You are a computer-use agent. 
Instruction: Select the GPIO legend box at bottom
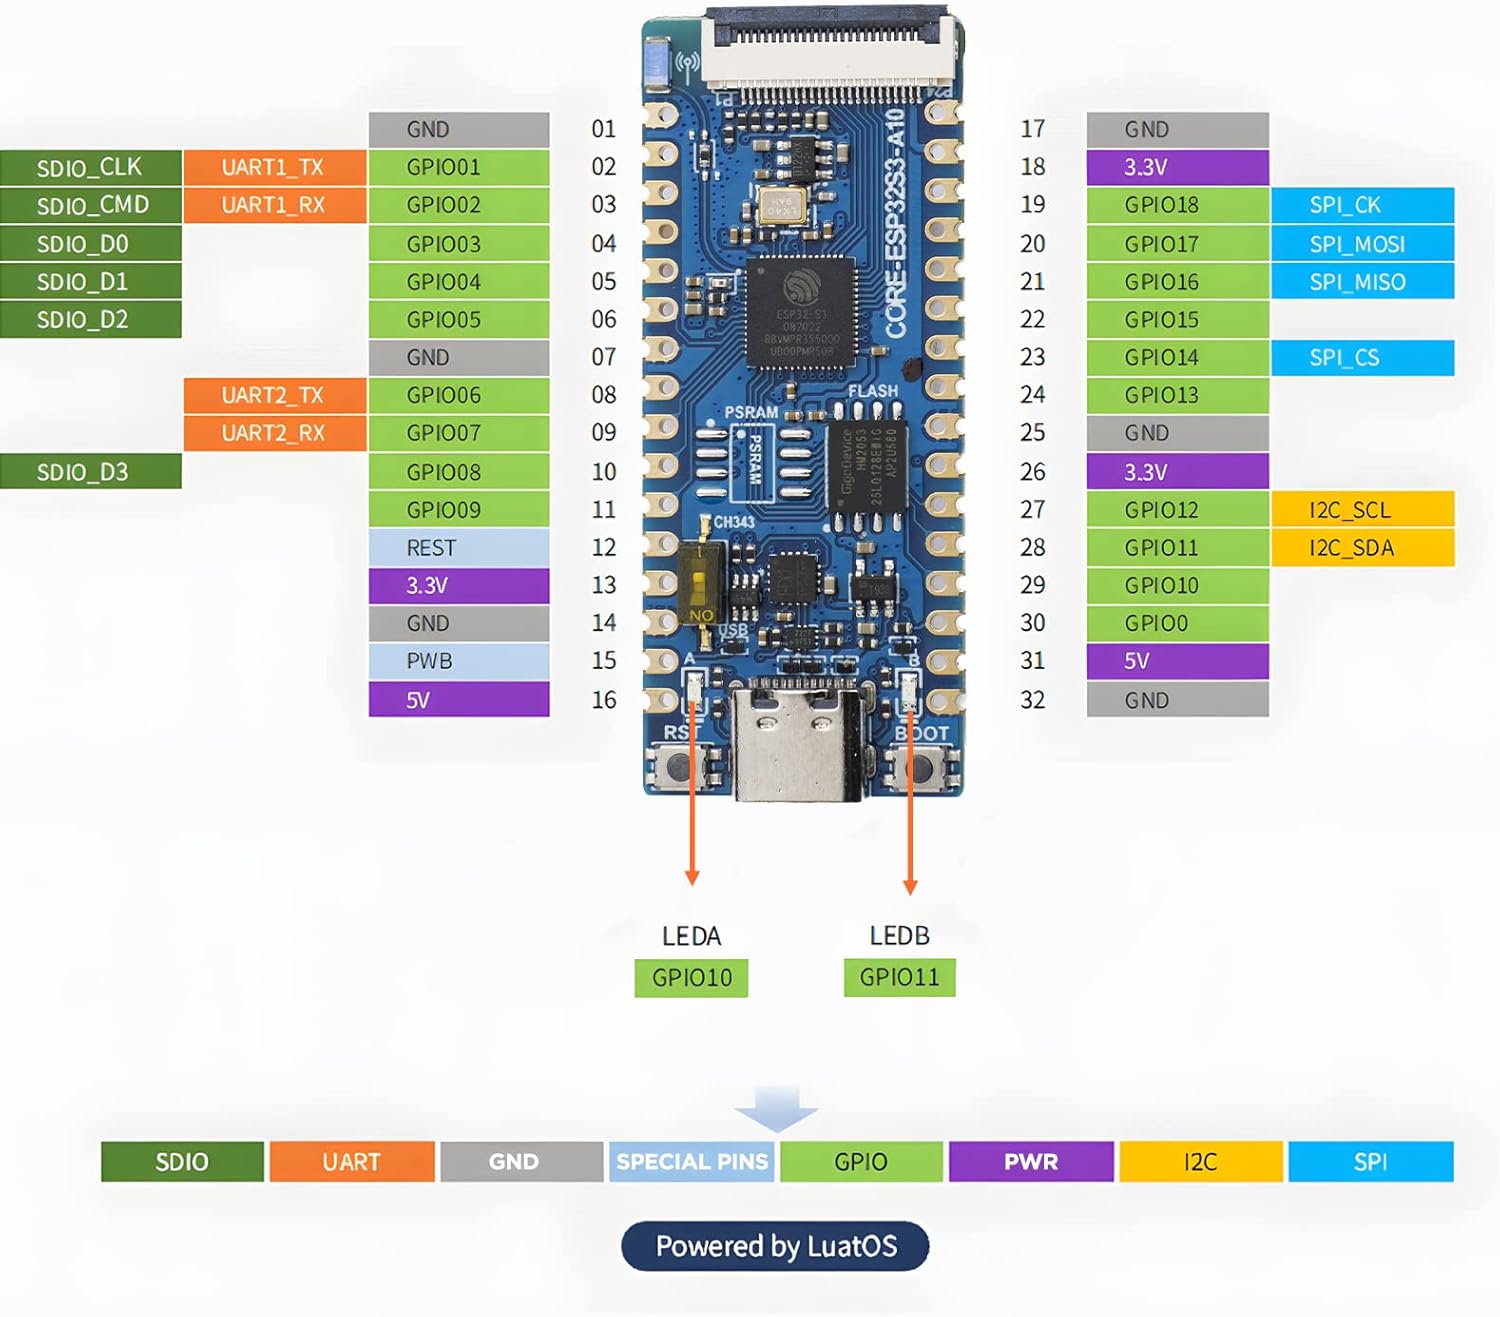[x=861, y=1161]
